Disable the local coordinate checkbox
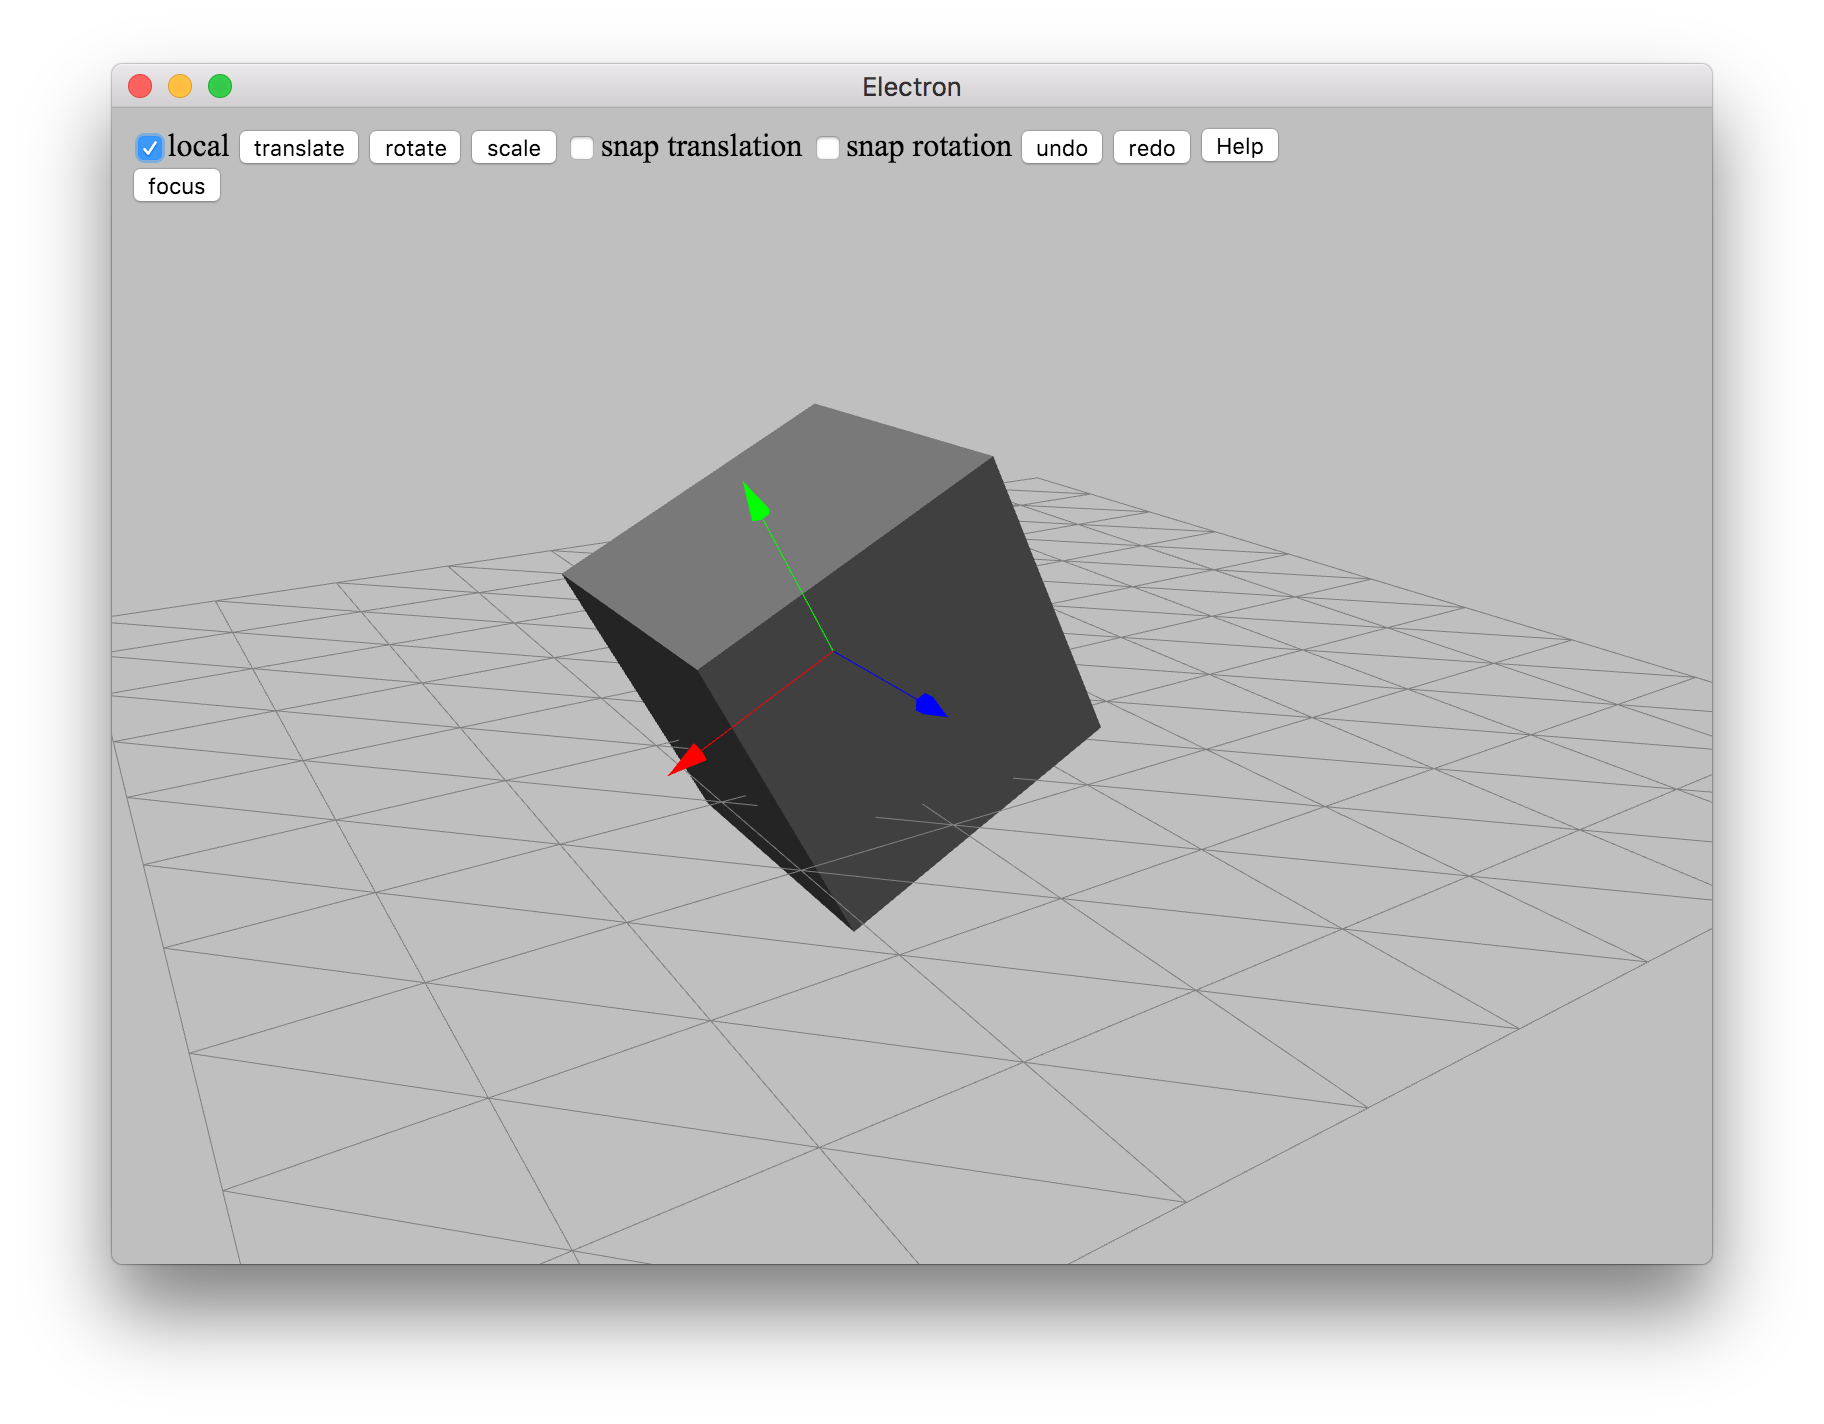Screen dimensions: 1824x1424 tap(150, 148)
